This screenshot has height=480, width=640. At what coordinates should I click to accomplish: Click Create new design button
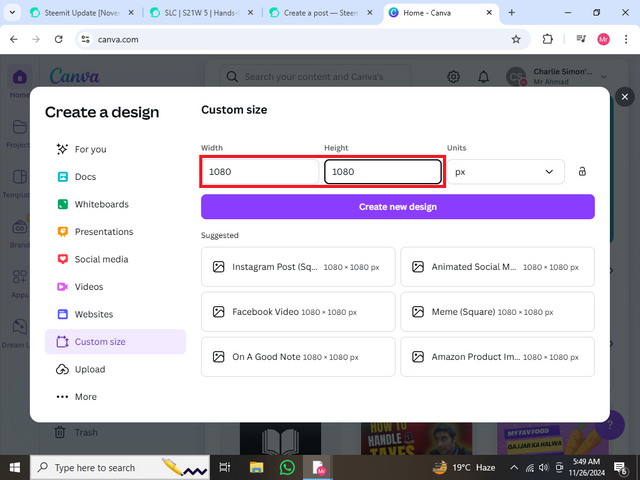(x=398, y=207)
